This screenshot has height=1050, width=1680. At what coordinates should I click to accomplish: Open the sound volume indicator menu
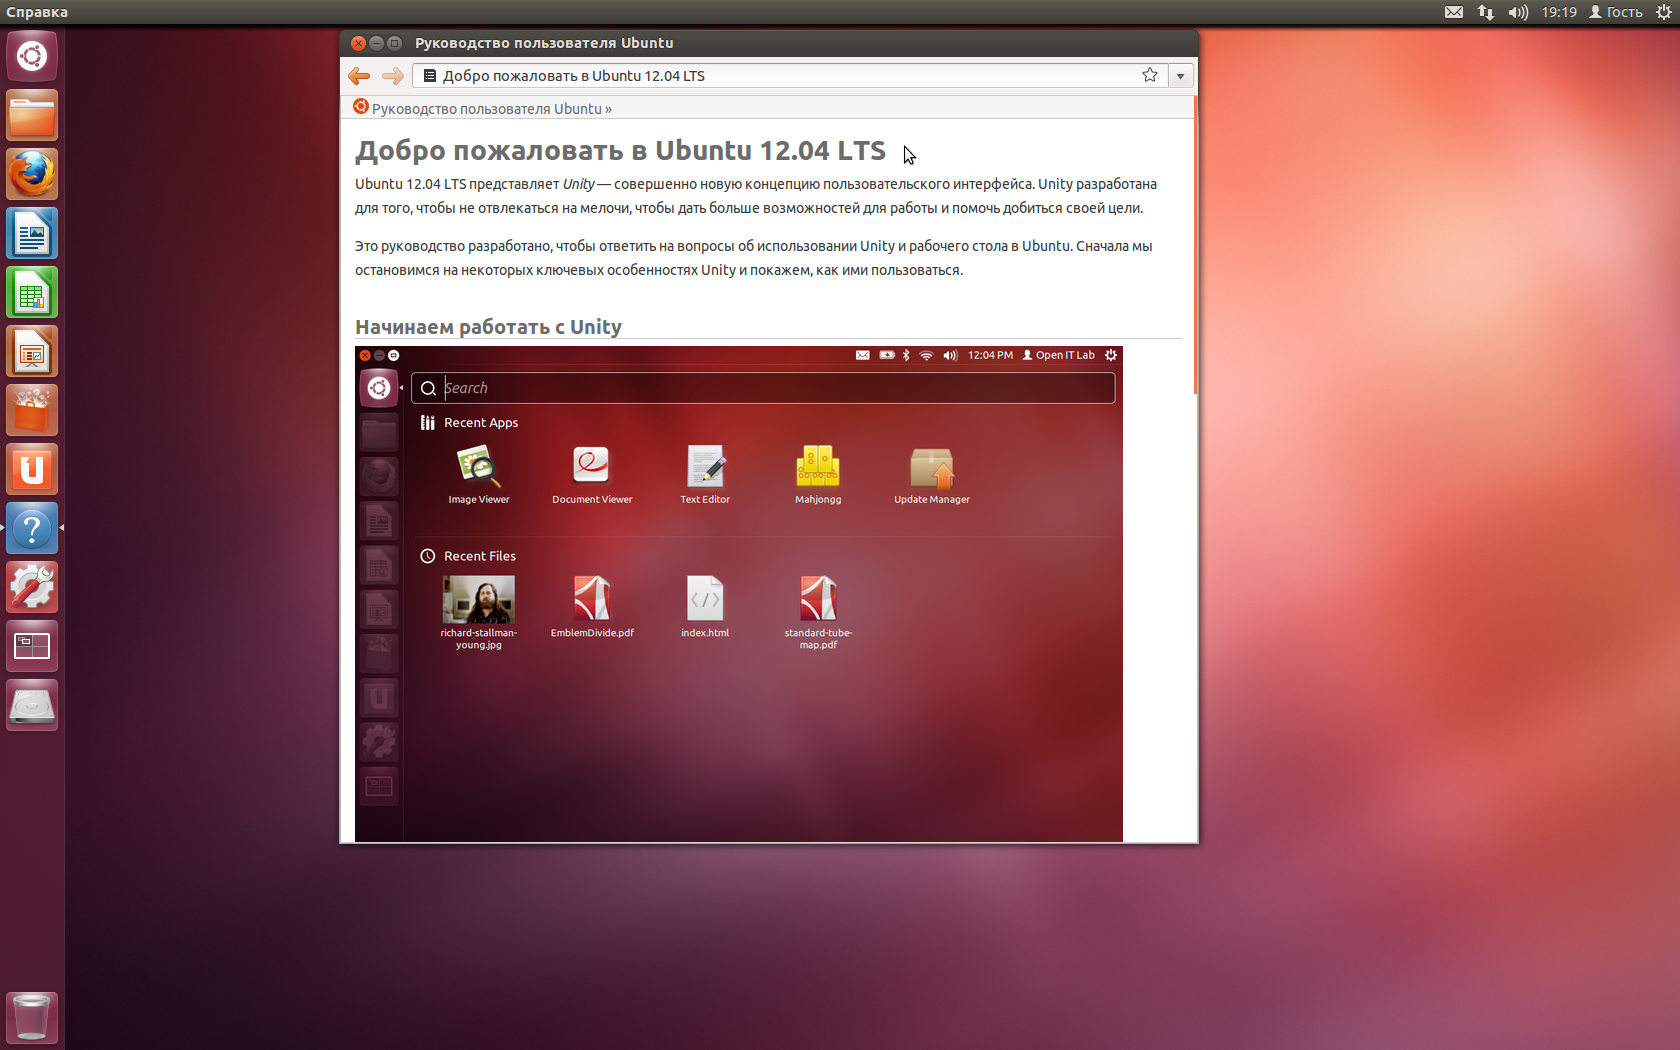click(x=1518, y=12)
